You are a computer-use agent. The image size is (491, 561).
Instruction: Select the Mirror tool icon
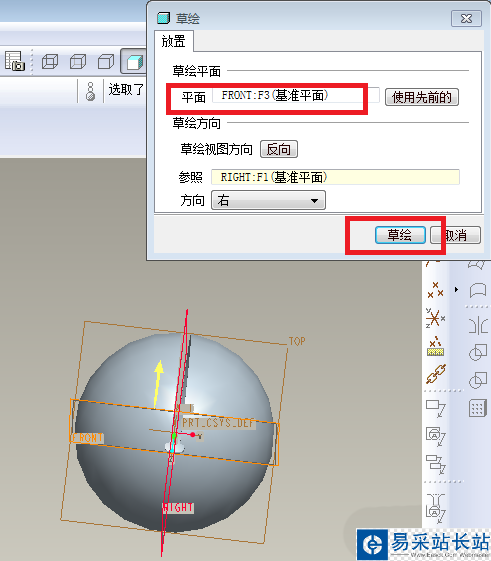478,325
